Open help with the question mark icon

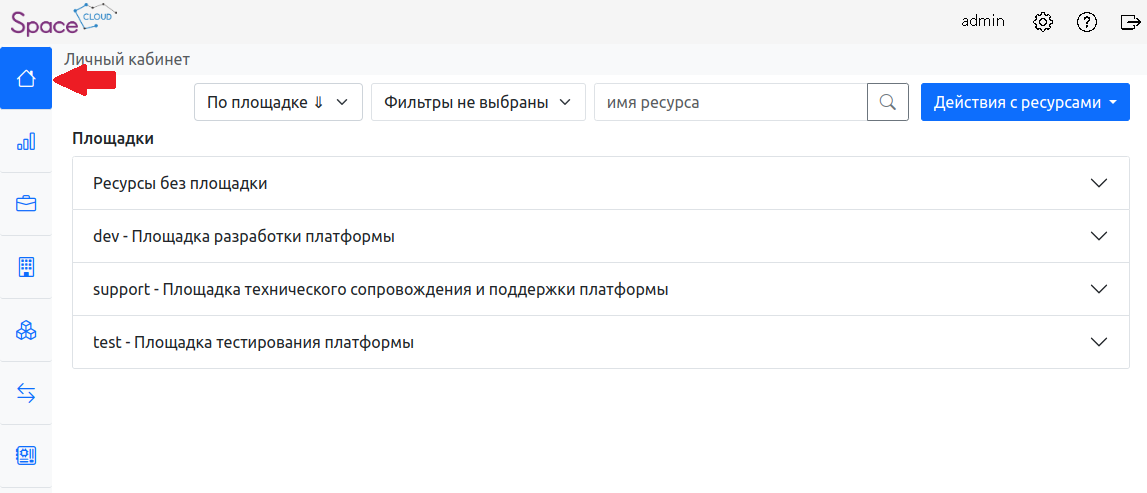tap(1087, 21)
